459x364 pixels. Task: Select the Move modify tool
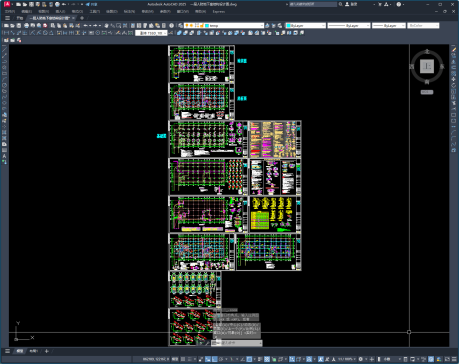click(454, 79)
